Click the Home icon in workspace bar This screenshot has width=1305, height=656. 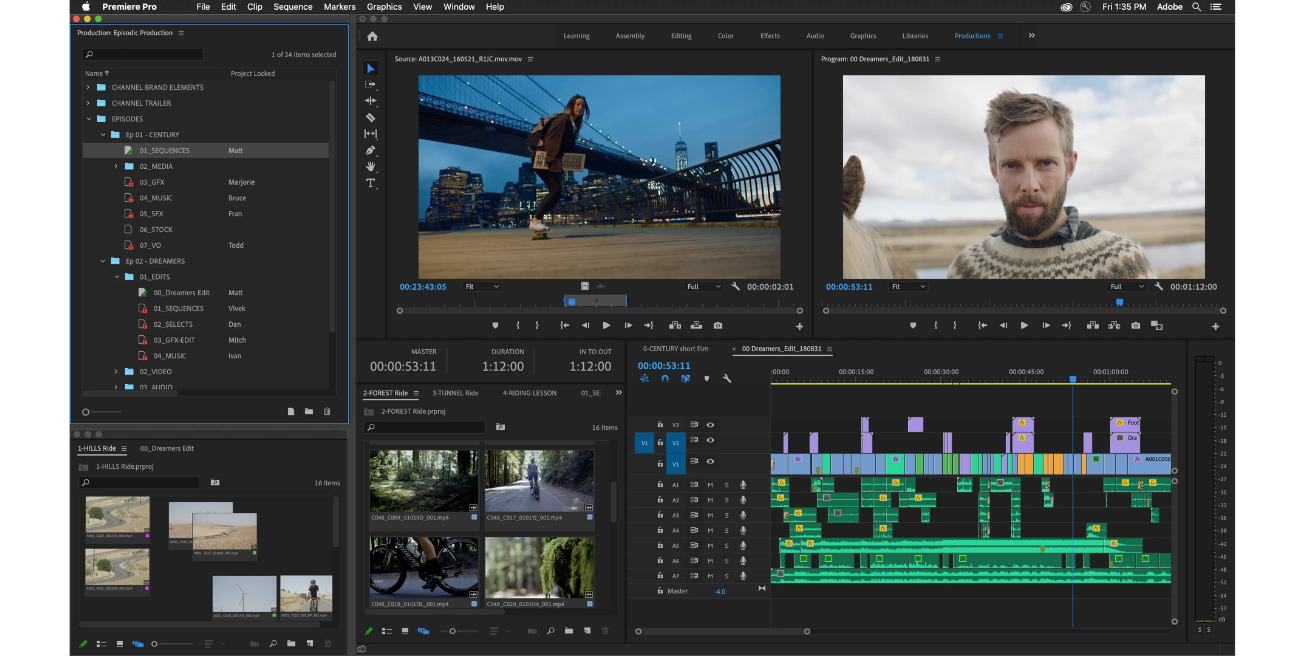372,36
